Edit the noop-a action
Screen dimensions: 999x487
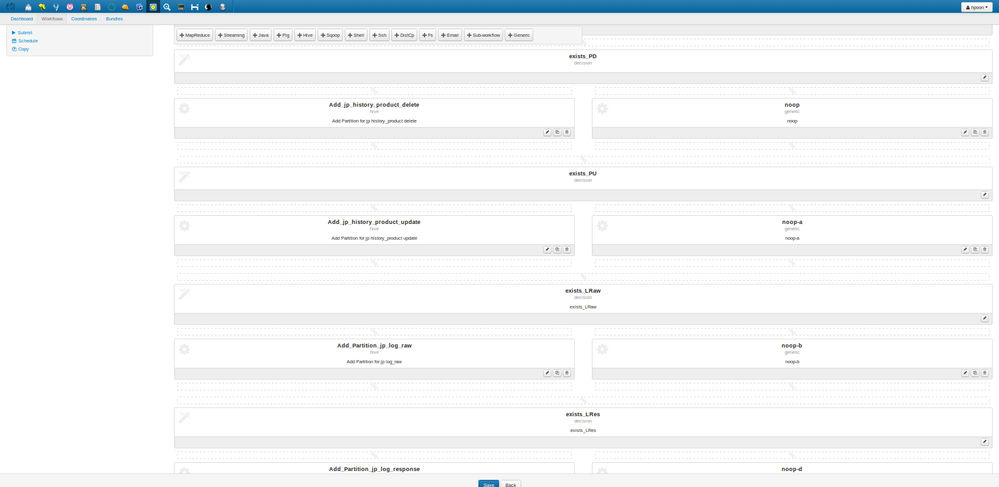click(x=965, y=249)
